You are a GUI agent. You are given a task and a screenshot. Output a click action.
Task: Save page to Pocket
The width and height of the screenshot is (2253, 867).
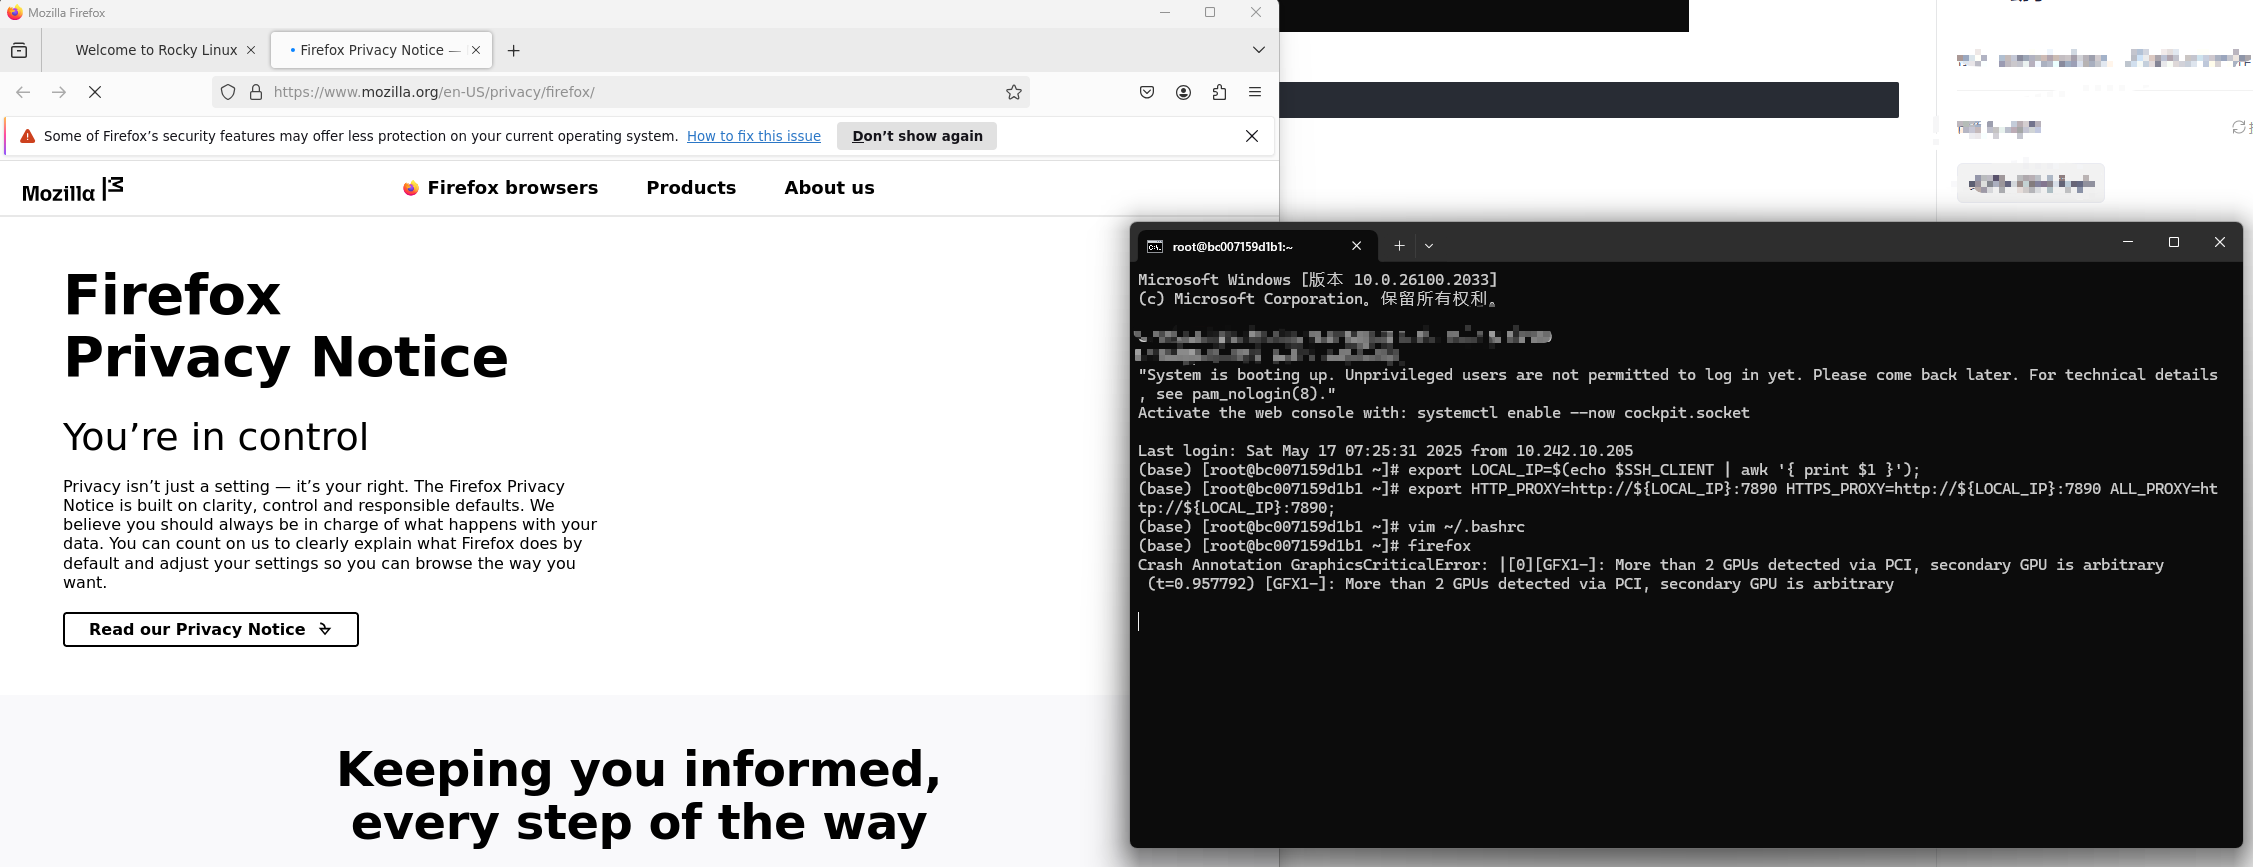[x=1147, y=92]
